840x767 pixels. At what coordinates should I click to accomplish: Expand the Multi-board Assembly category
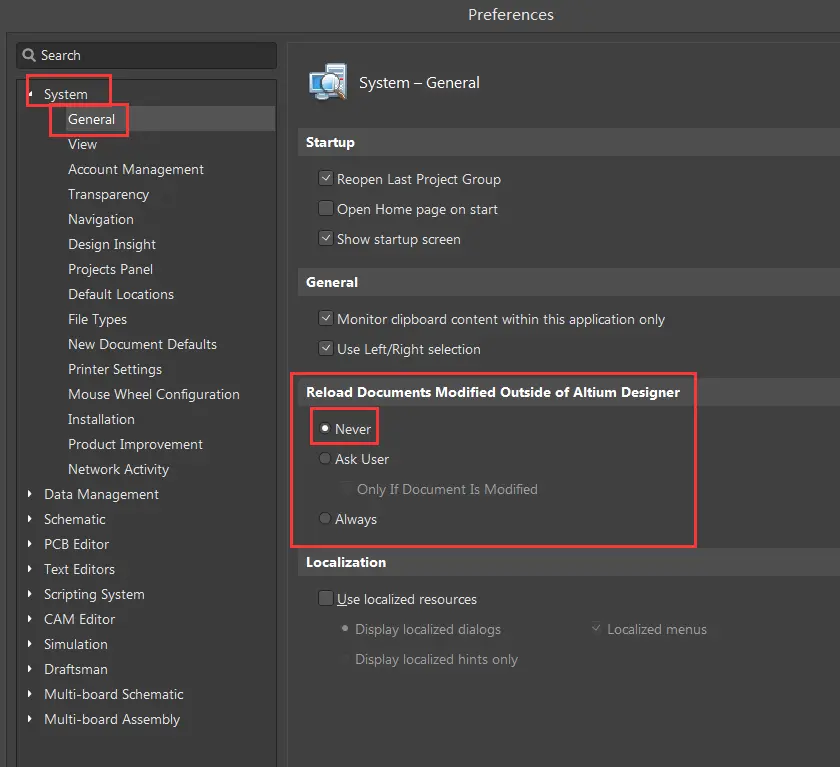pos(30,719)
